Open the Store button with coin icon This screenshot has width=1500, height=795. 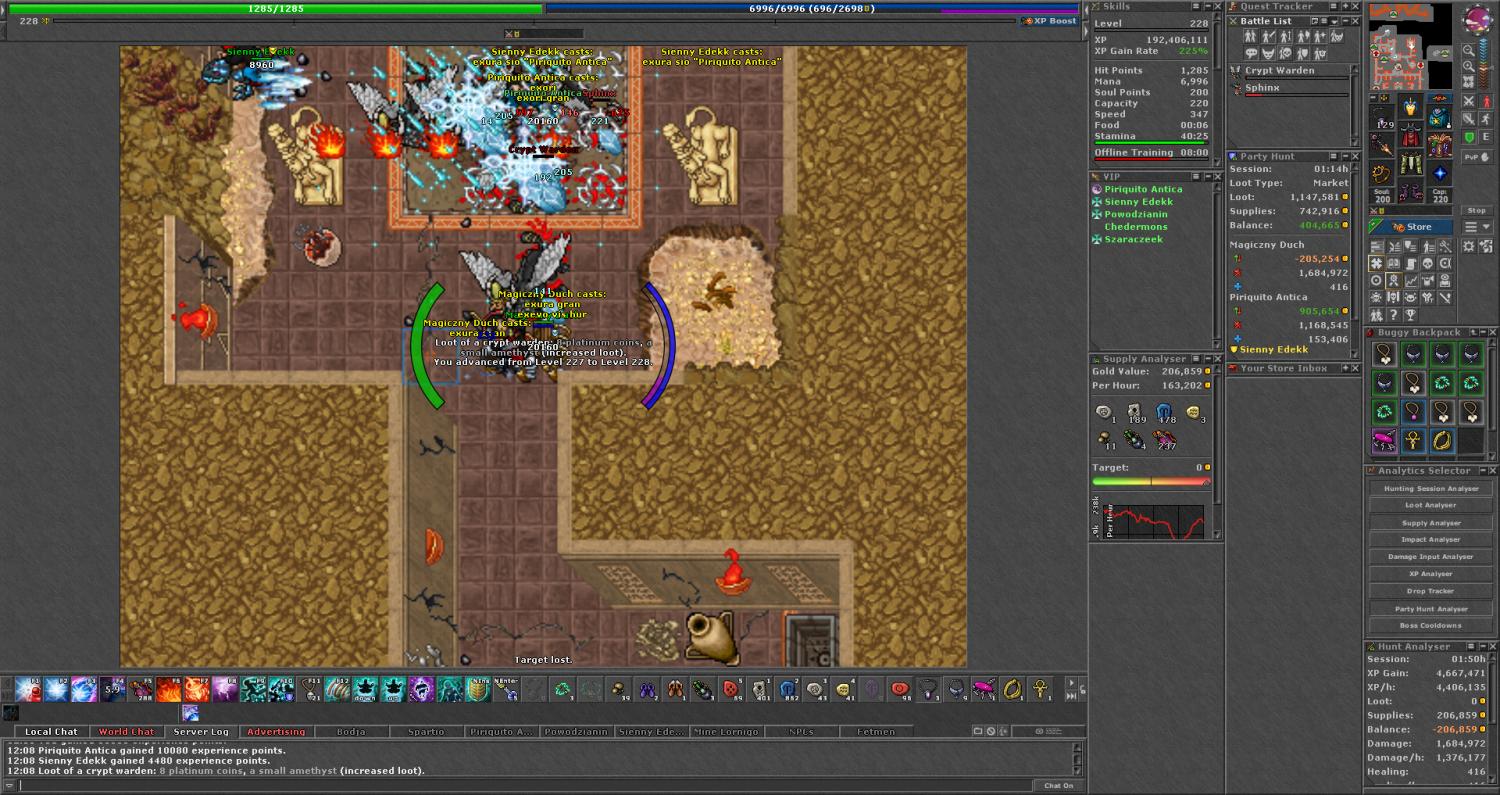(1410, 227)
